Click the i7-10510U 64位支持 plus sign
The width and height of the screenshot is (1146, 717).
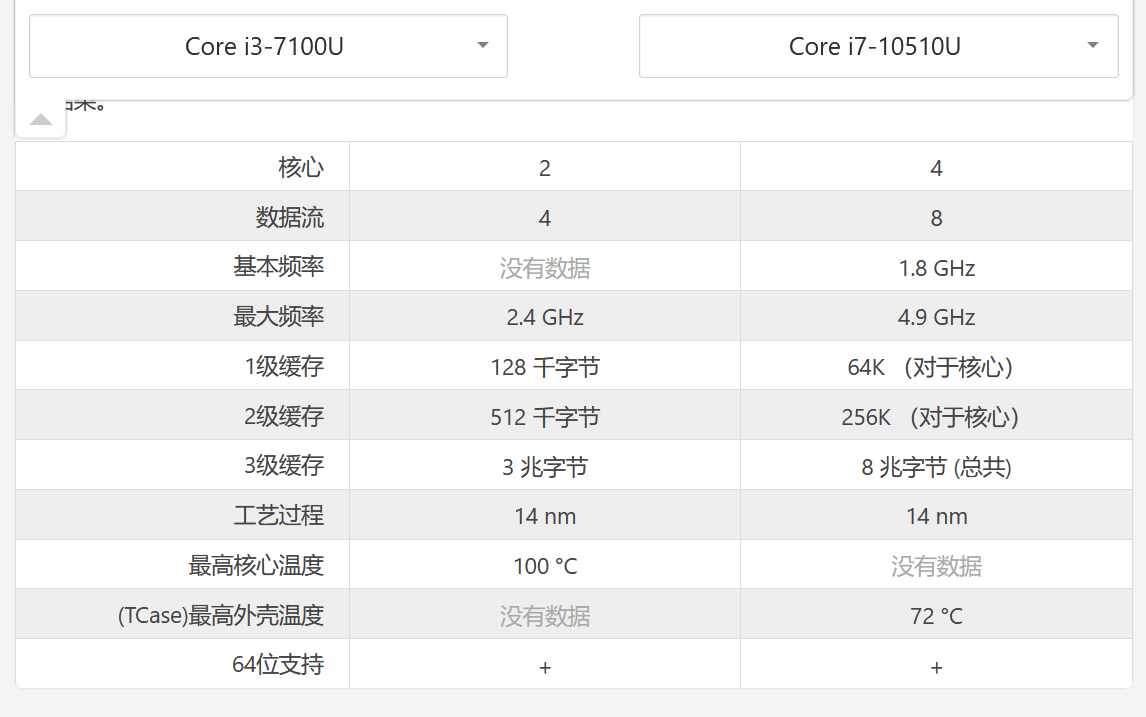click(936, 667)
